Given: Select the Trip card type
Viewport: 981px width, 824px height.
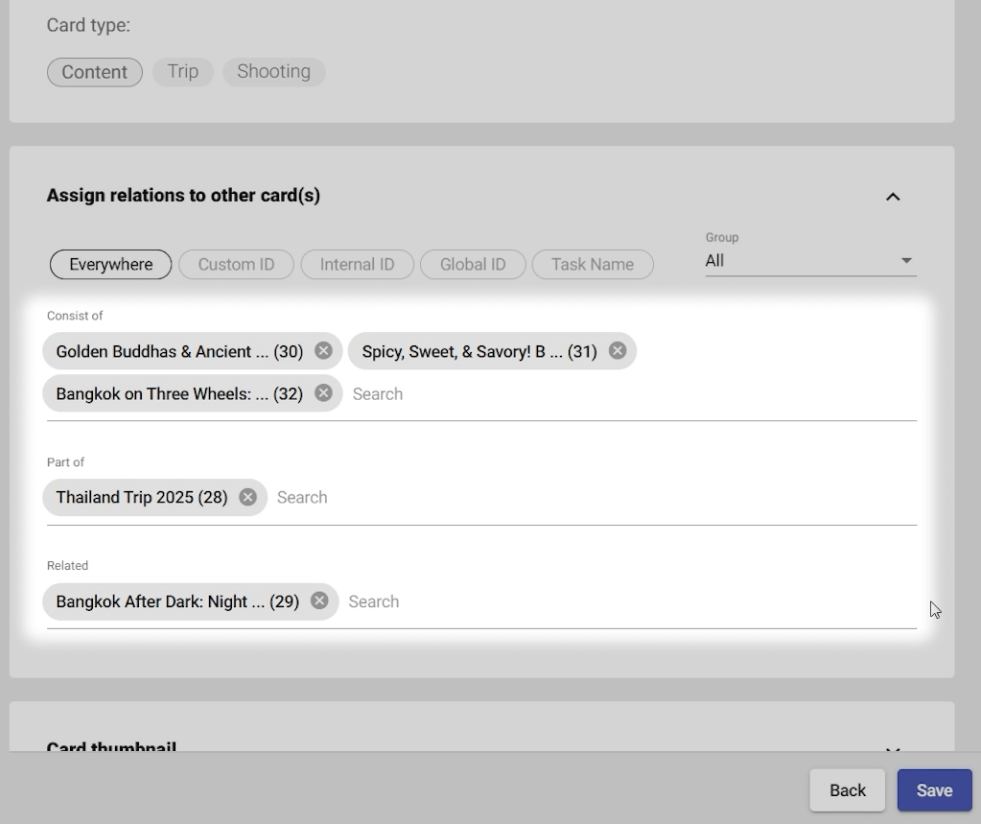Looking at the screenshot, I should (183, 72).
